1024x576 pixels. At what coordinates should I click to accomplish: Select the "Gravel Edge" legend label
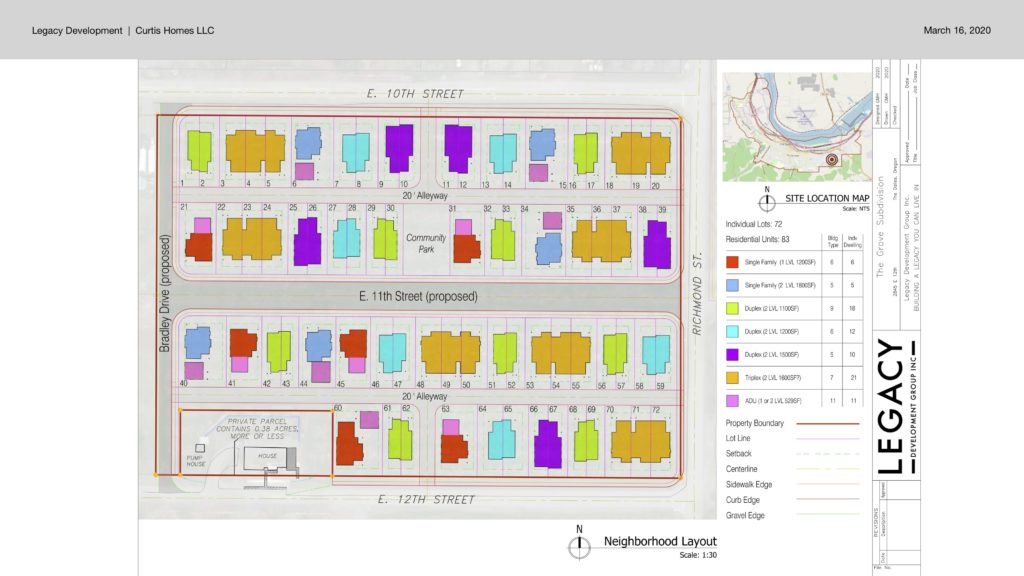click(x=745, y=515)
